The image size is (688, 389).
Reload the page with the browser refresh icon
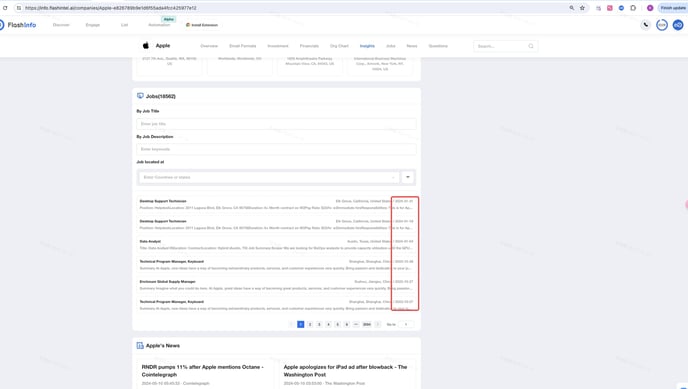[x=5, y=8]
